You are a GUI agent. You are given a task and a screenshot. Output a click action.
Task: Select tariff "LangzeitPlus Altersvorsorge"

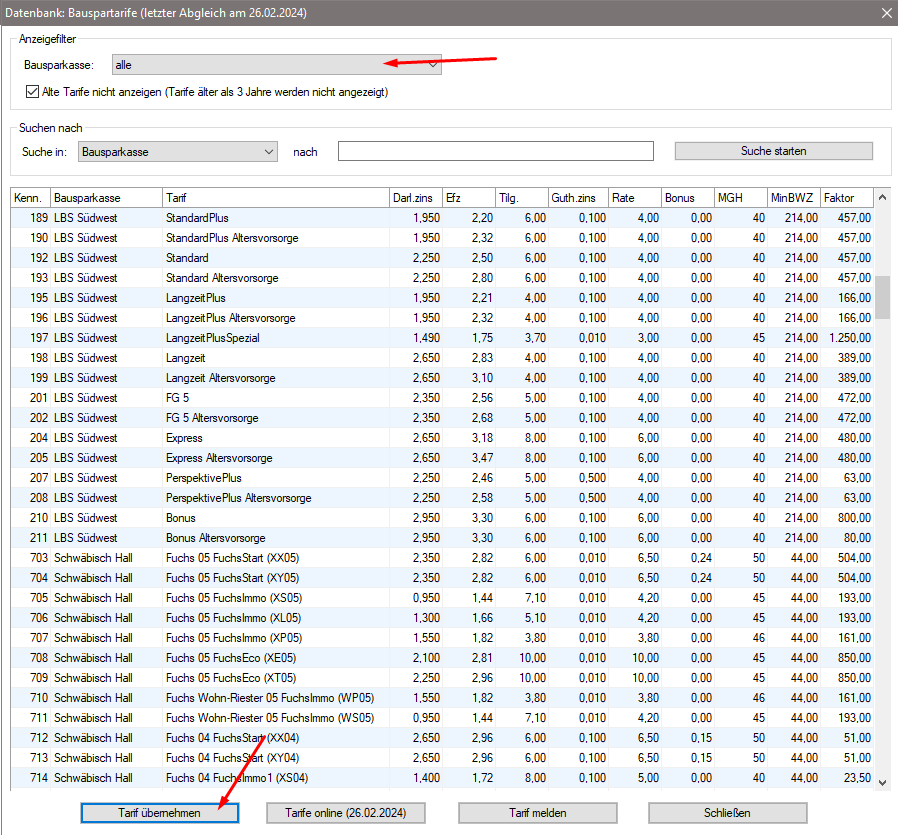point(231,318)
